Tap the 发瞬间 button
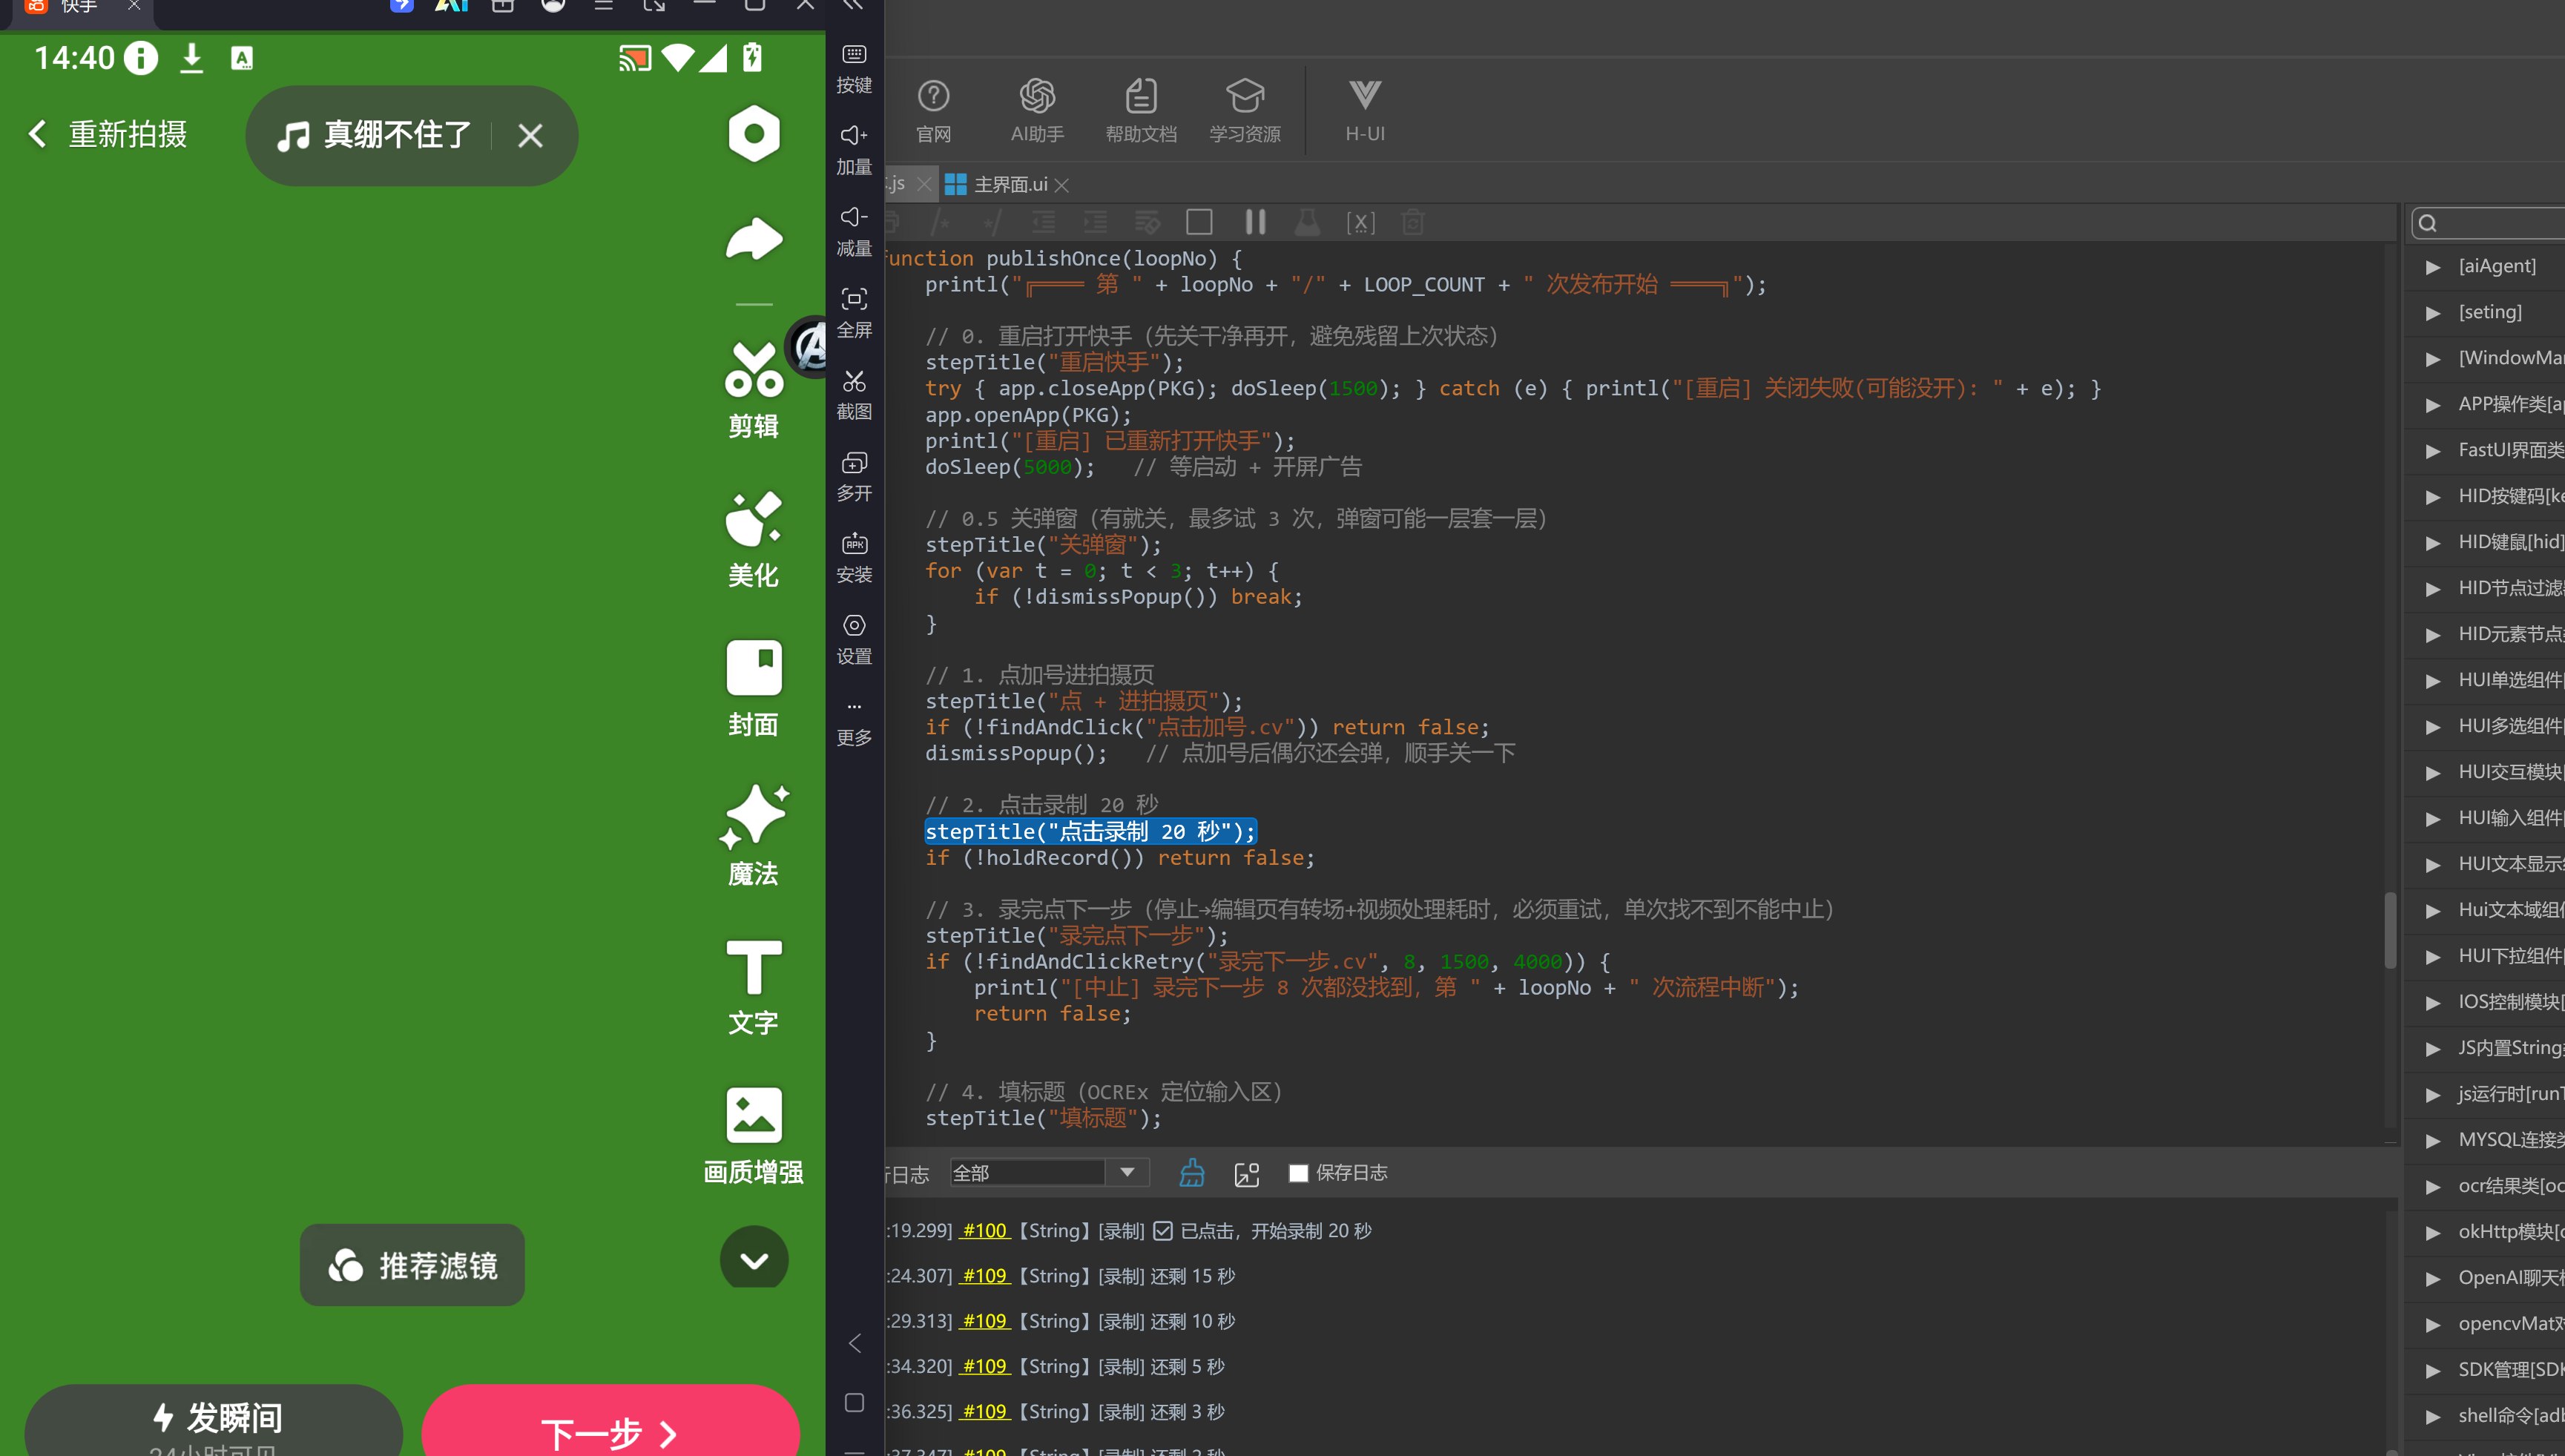This screenshot has height=1456, width=2565. (x=214, y=1422)
